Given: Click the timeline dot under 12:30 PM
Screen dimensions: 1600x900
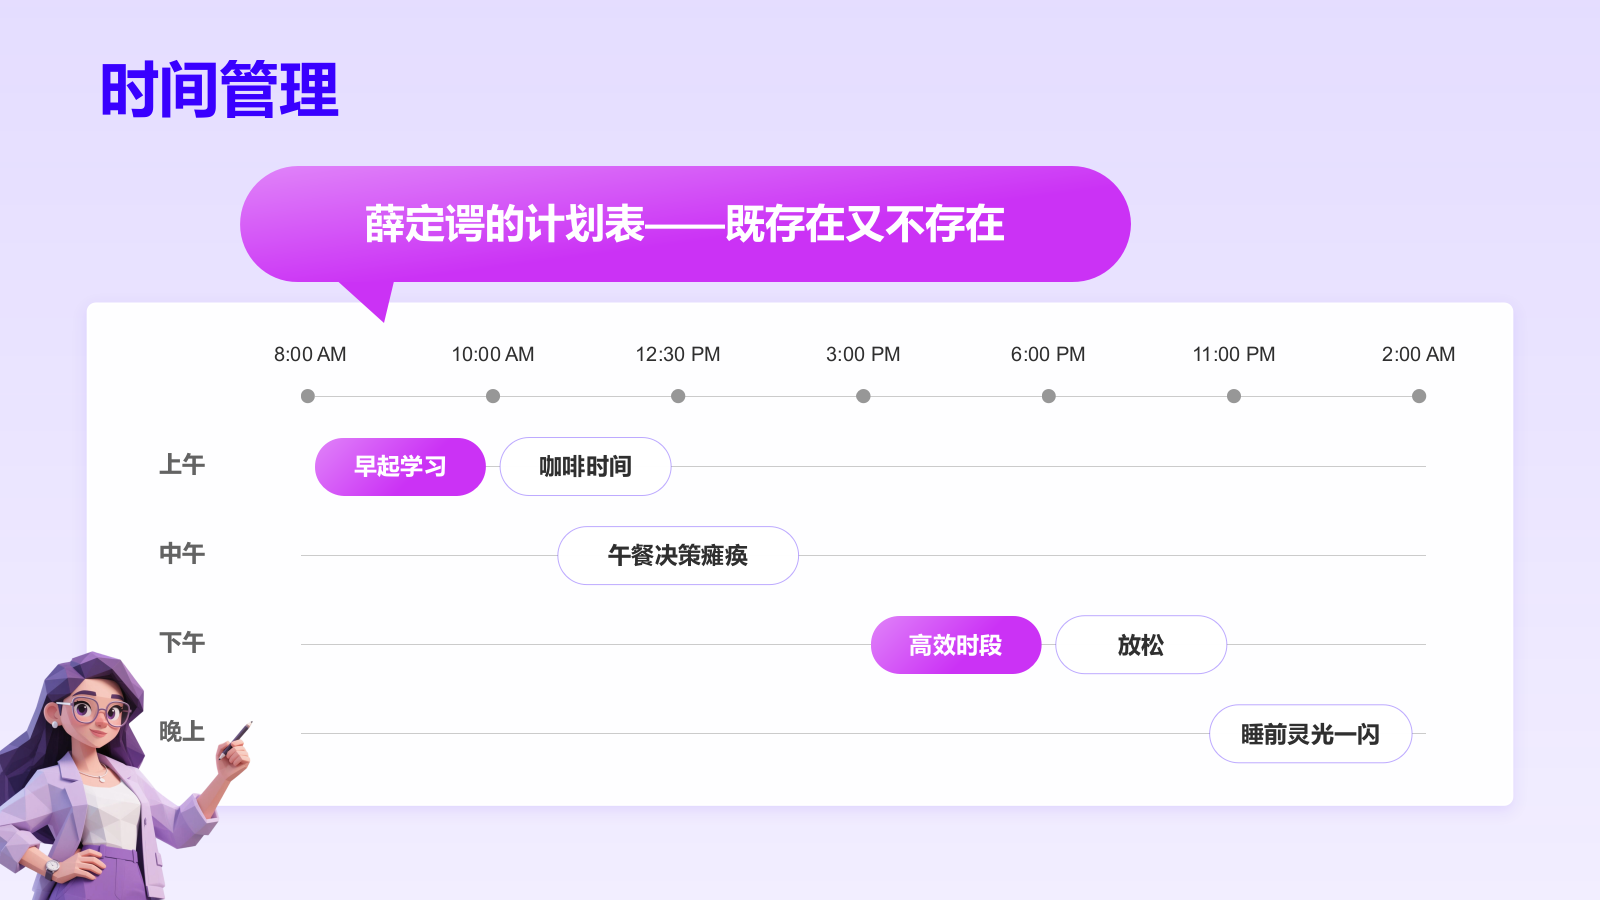Looking at the screenshot, I should pos(678,396).
